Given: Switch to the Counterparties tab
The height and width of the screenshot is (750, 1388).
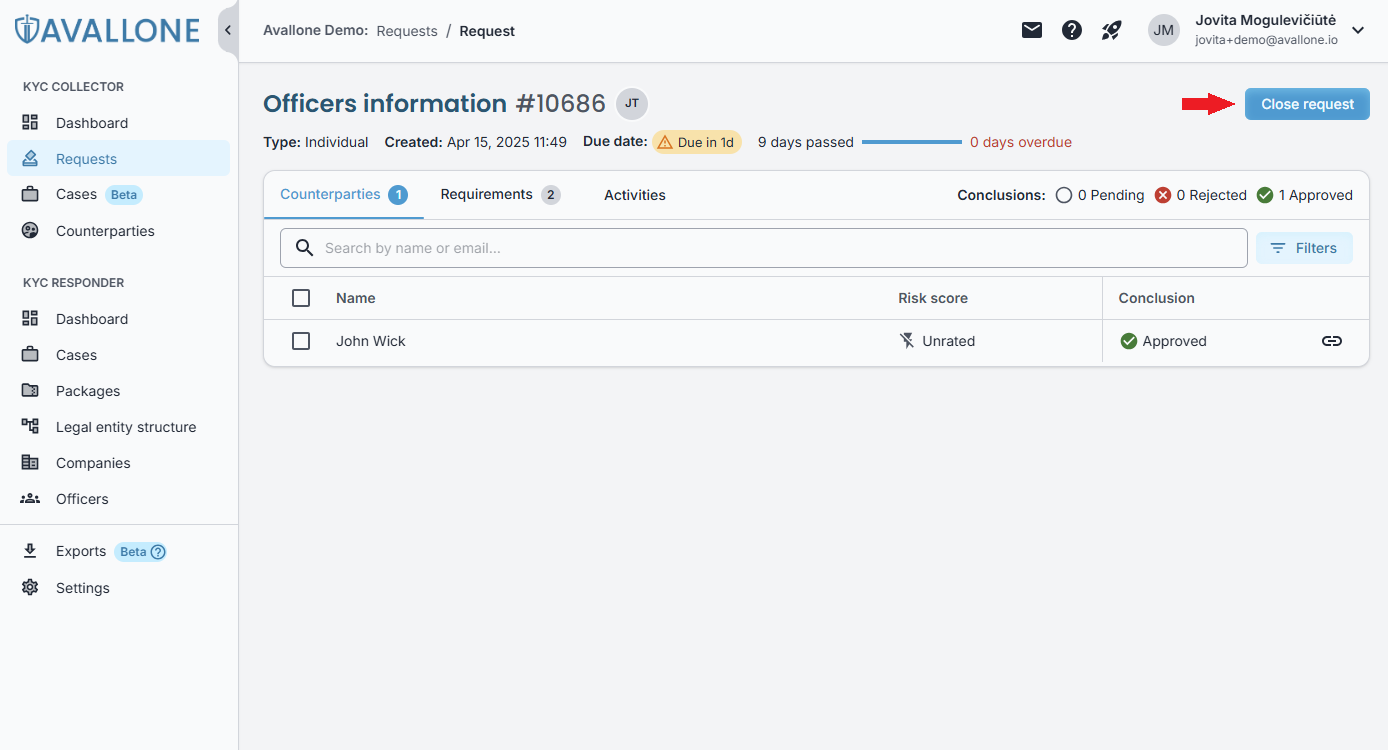Looking at the screenshot, I should tap(344, 195).
